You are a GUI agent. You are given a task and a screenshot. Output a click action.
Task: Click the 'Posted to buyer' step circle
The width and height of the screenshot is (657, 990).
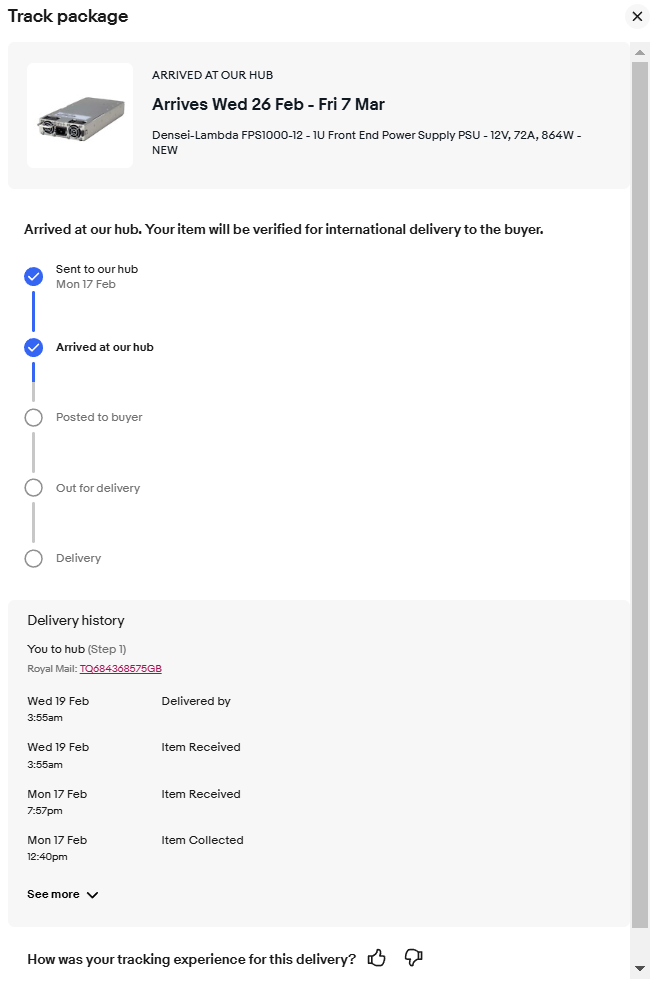click(x=34, y=418)
